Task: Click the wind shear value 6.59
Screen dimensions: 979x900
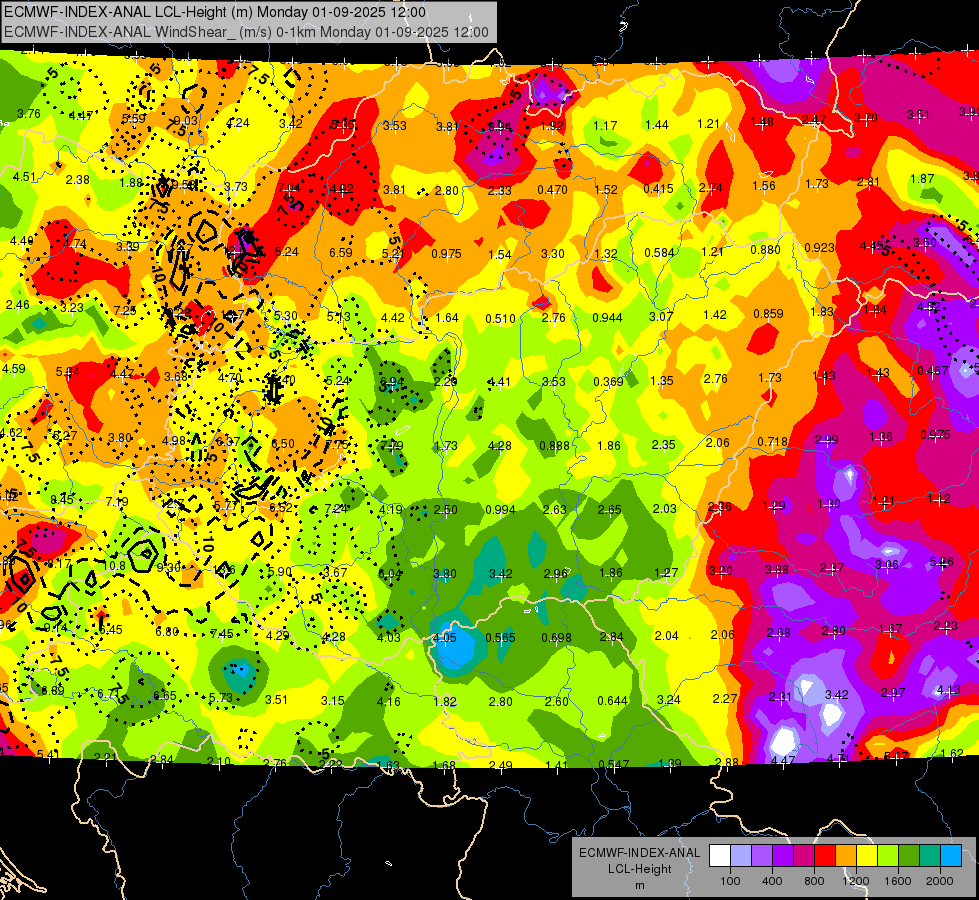Action: pyautogui.click(x=341, y=252)
